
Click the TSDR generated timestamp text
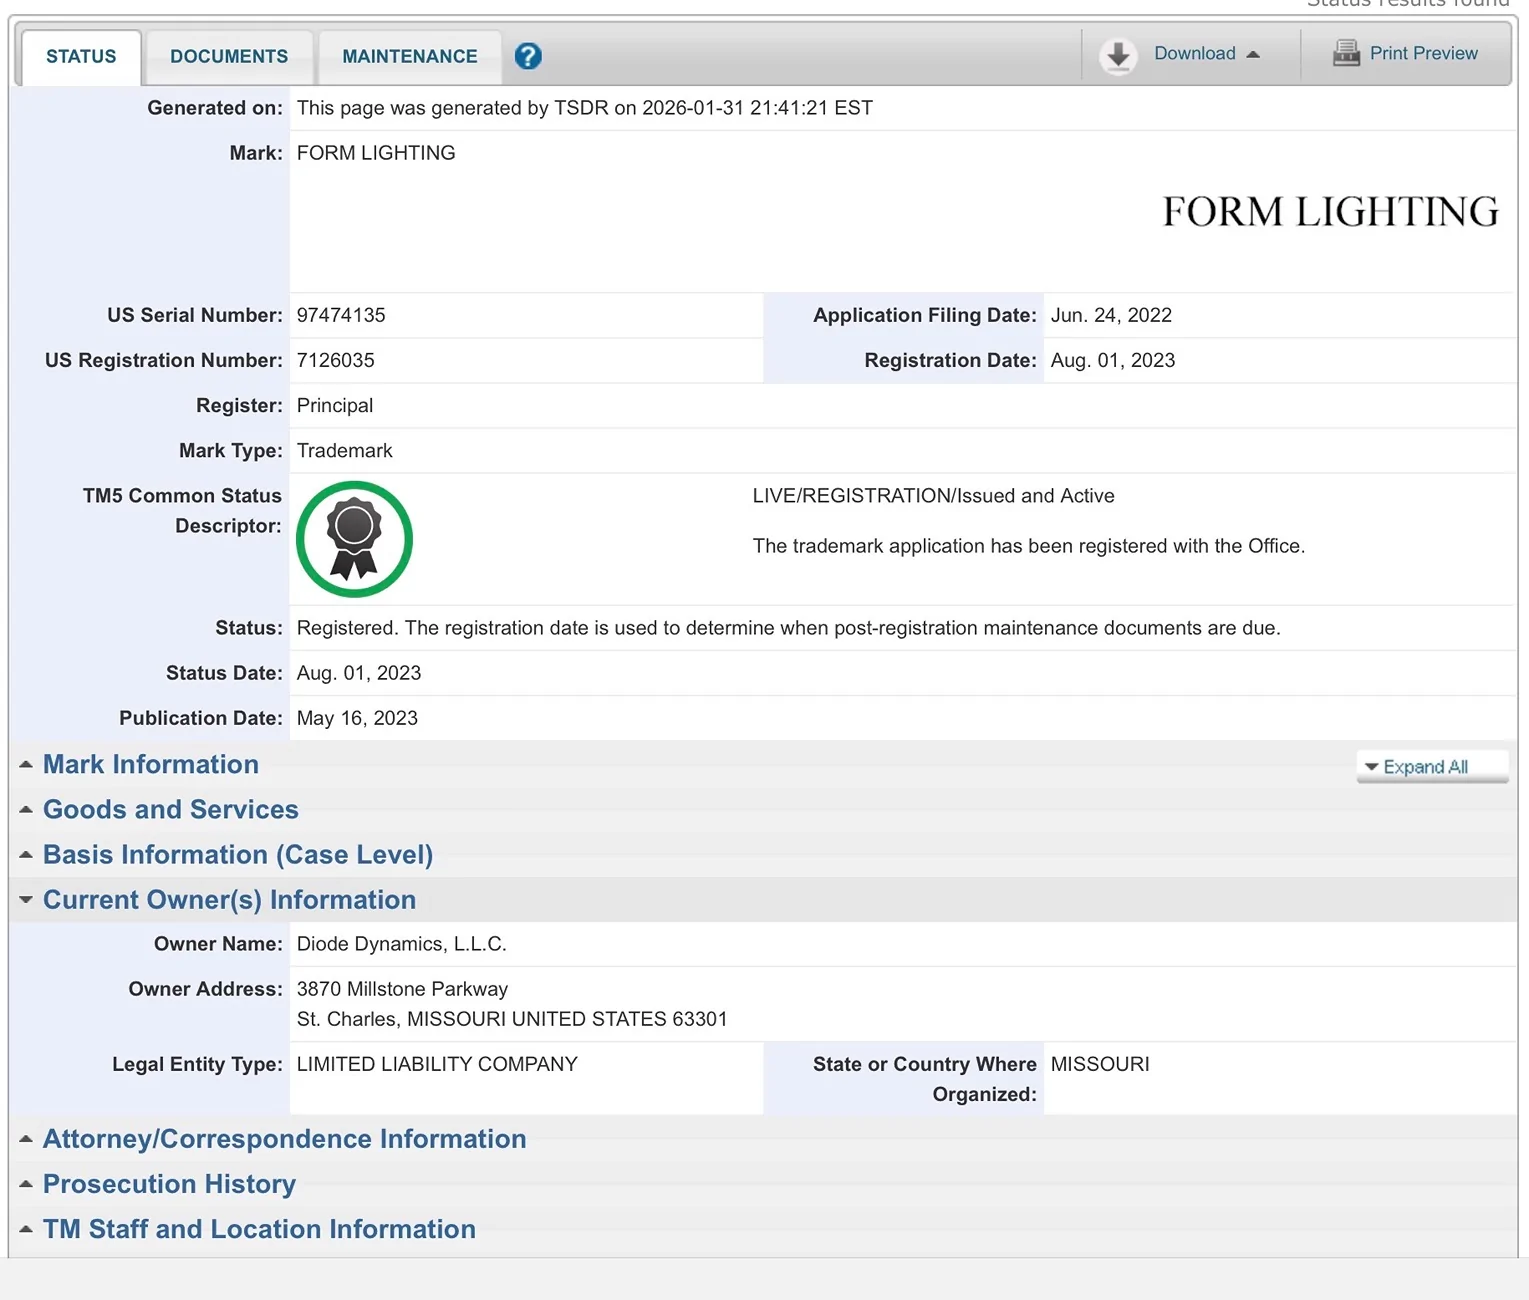tap(585, 108)
